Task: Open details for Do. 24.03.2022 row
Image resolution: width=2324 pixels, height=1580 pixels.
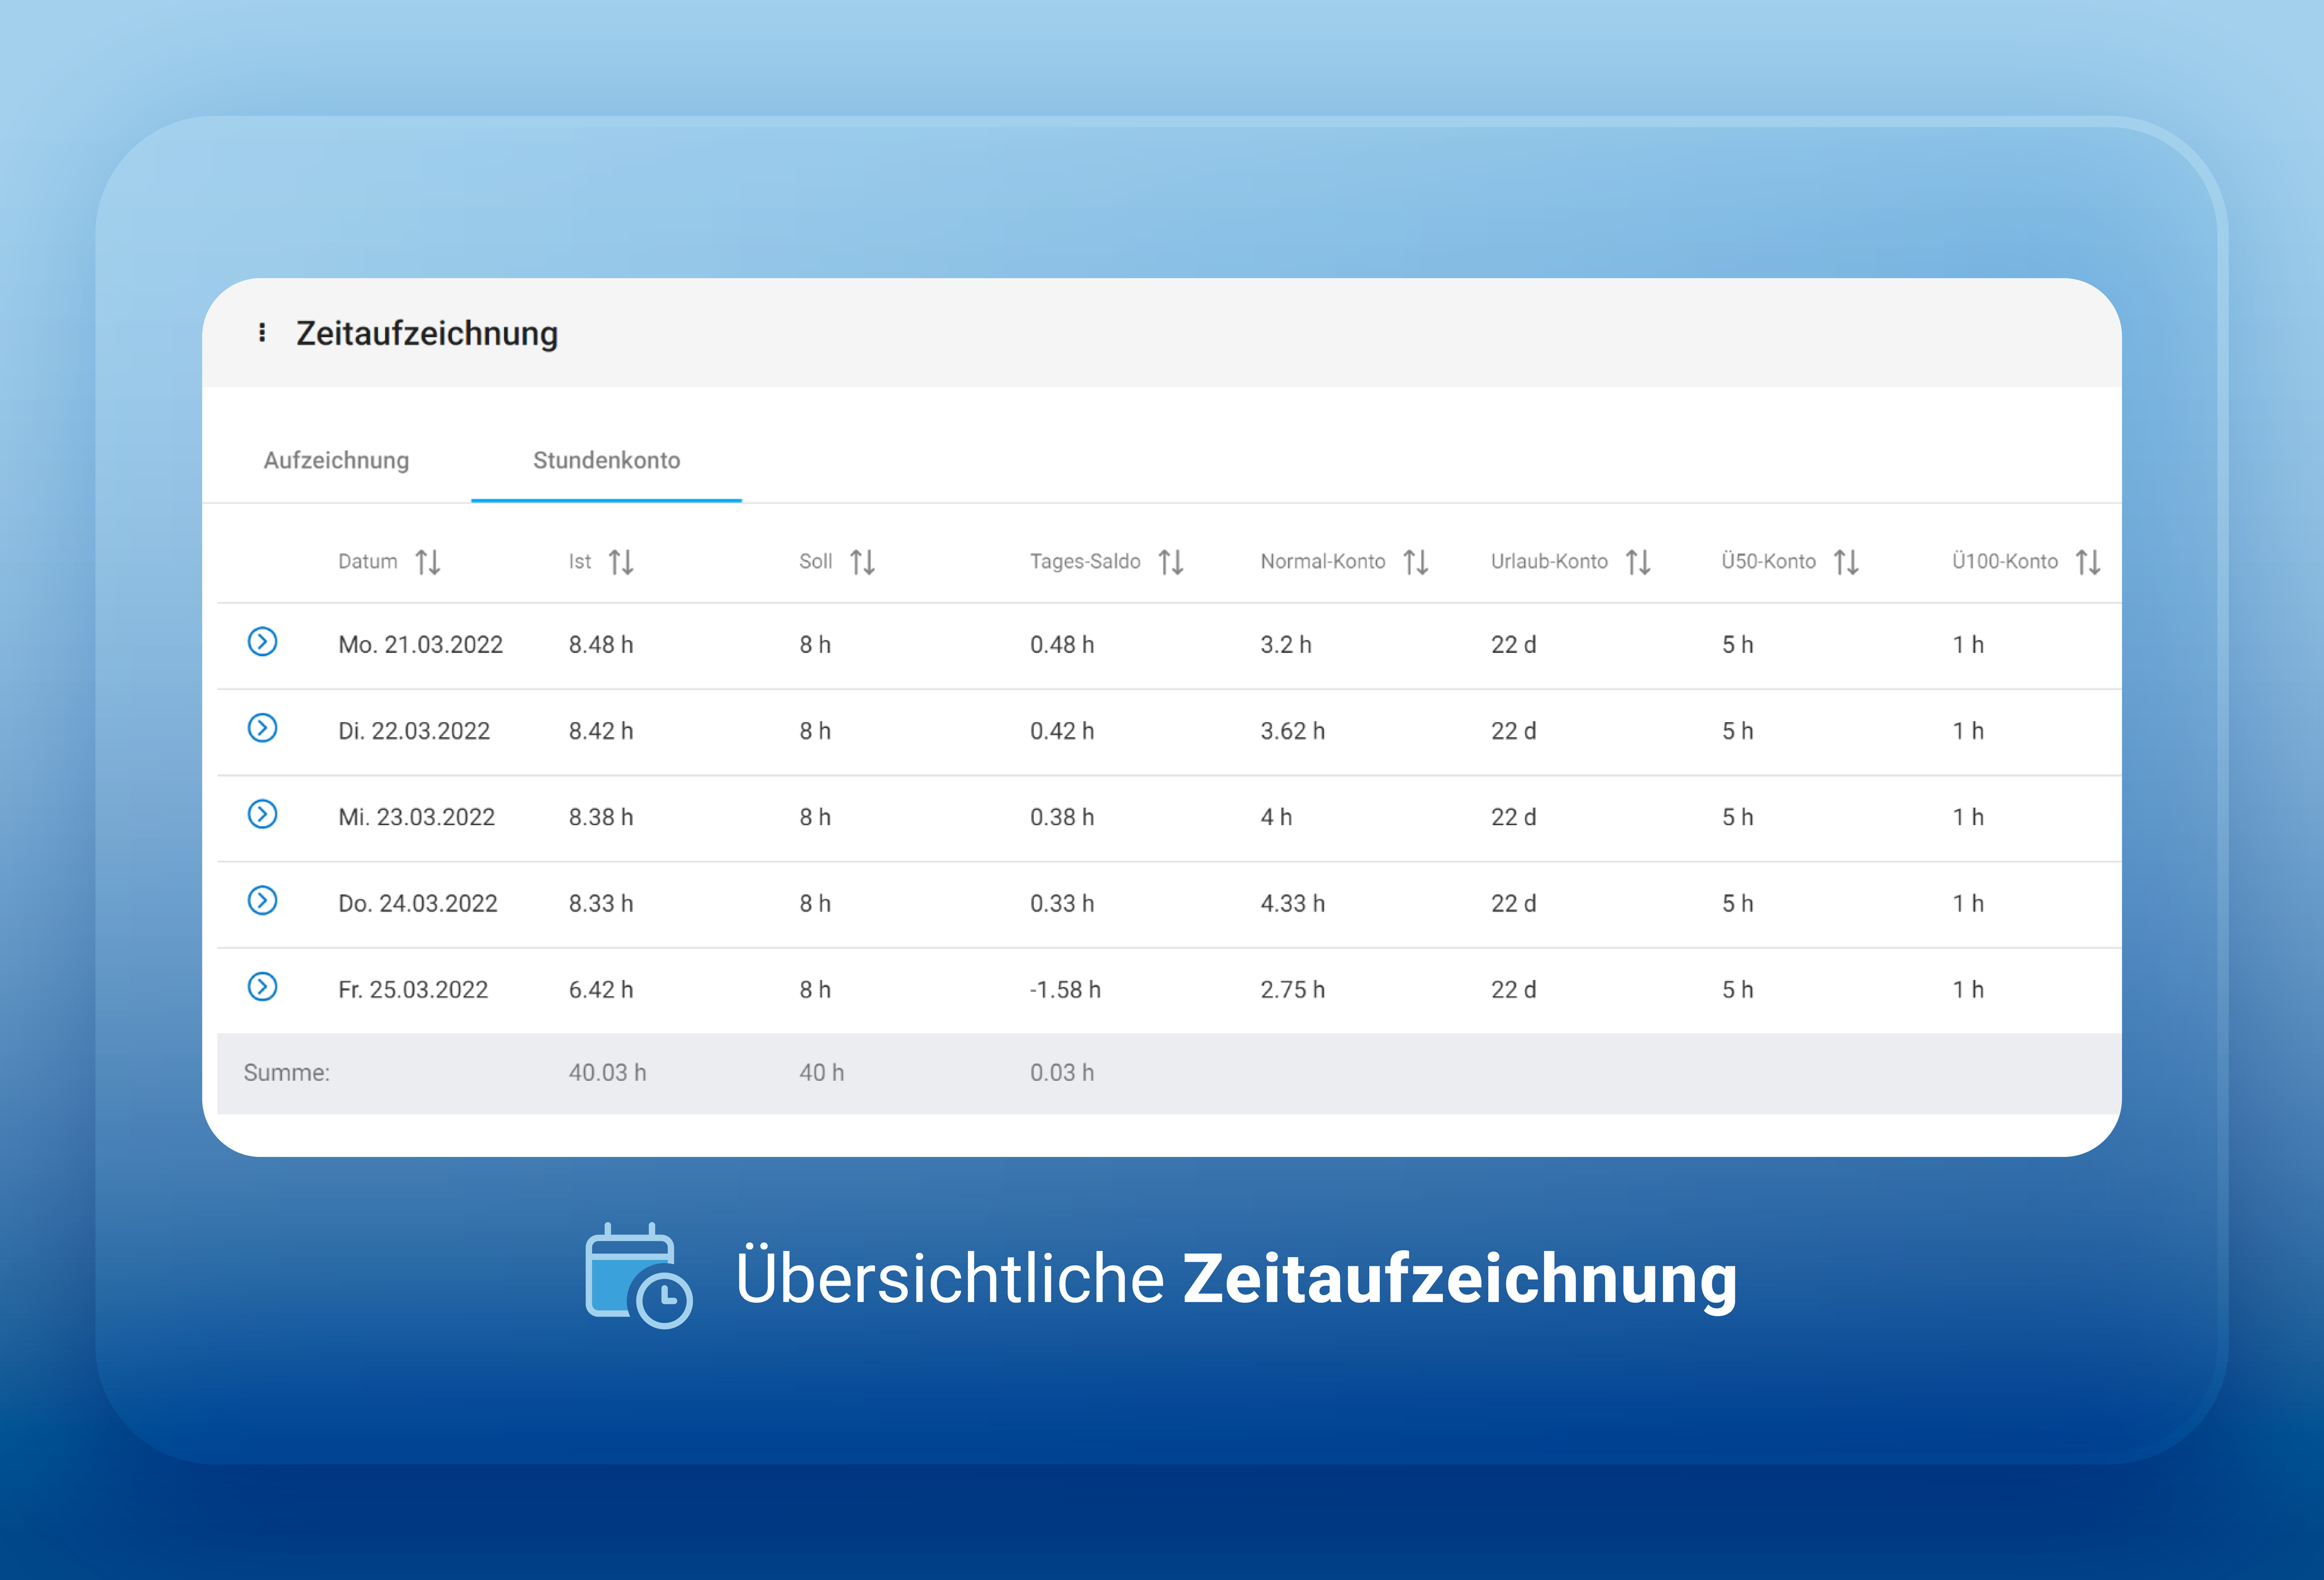Action: pos(262,901)
